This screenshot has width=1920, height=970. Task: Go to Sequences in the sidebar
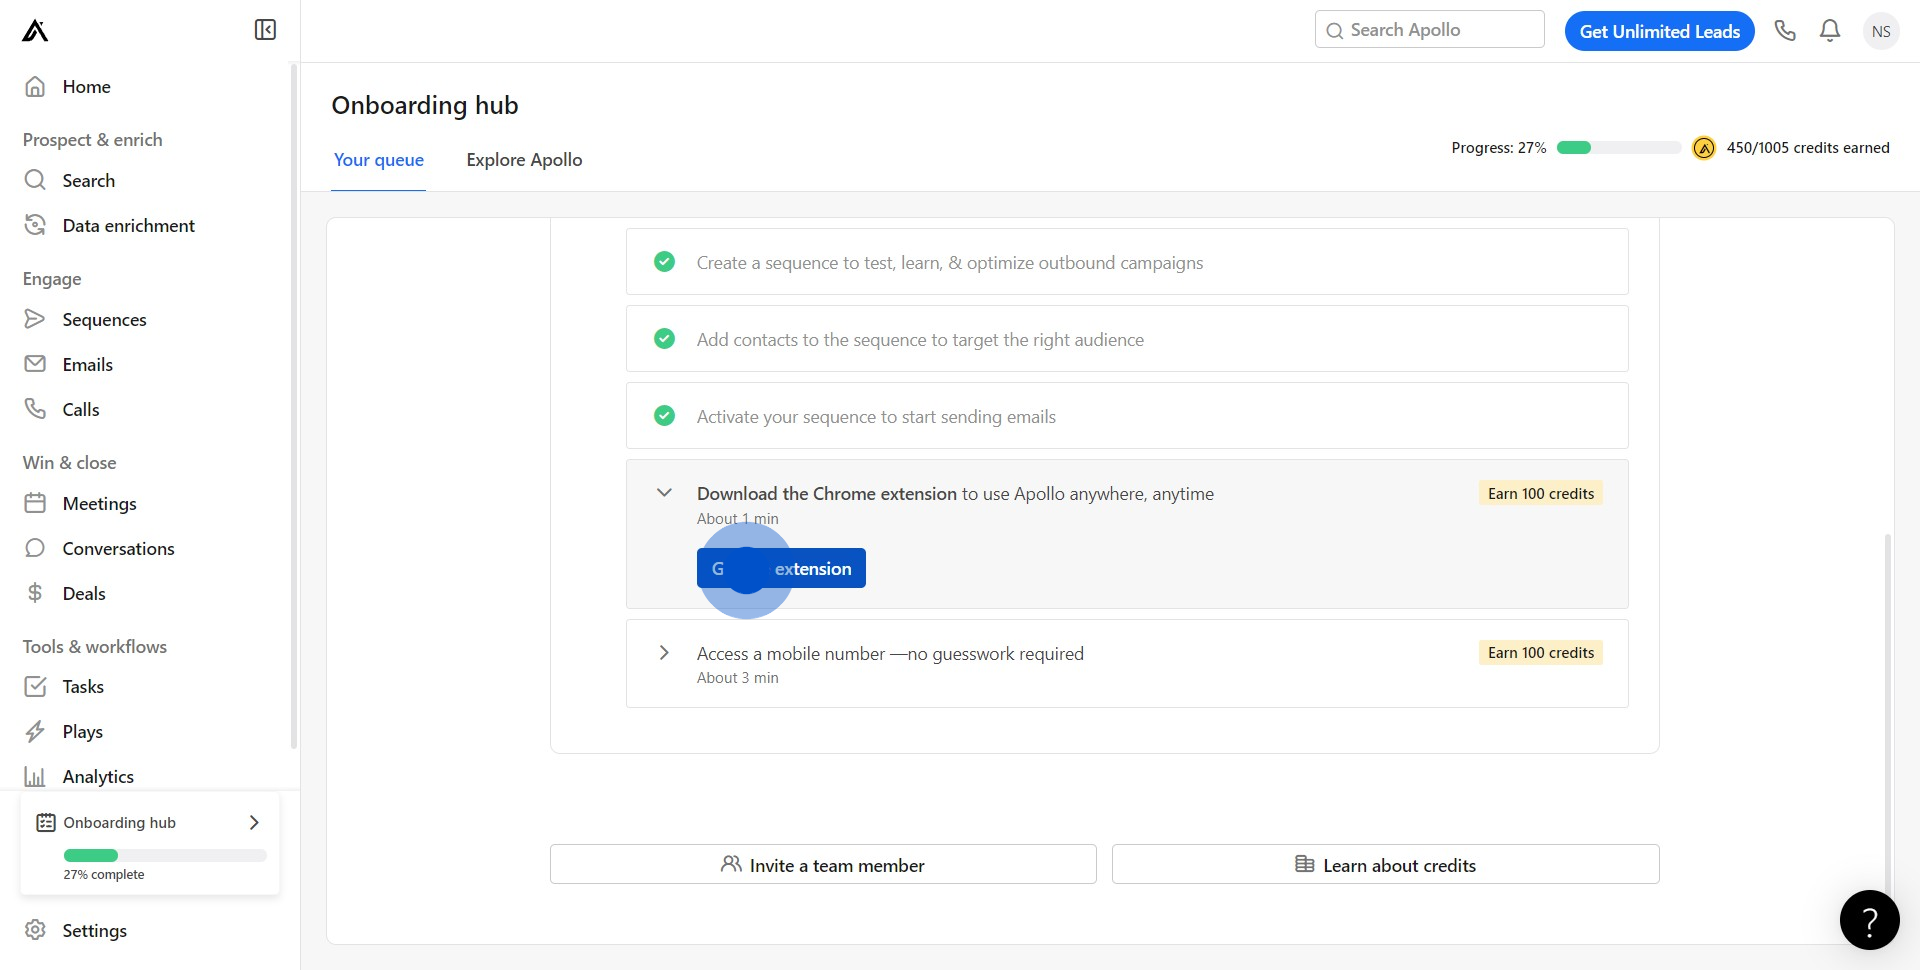point(104,320)
